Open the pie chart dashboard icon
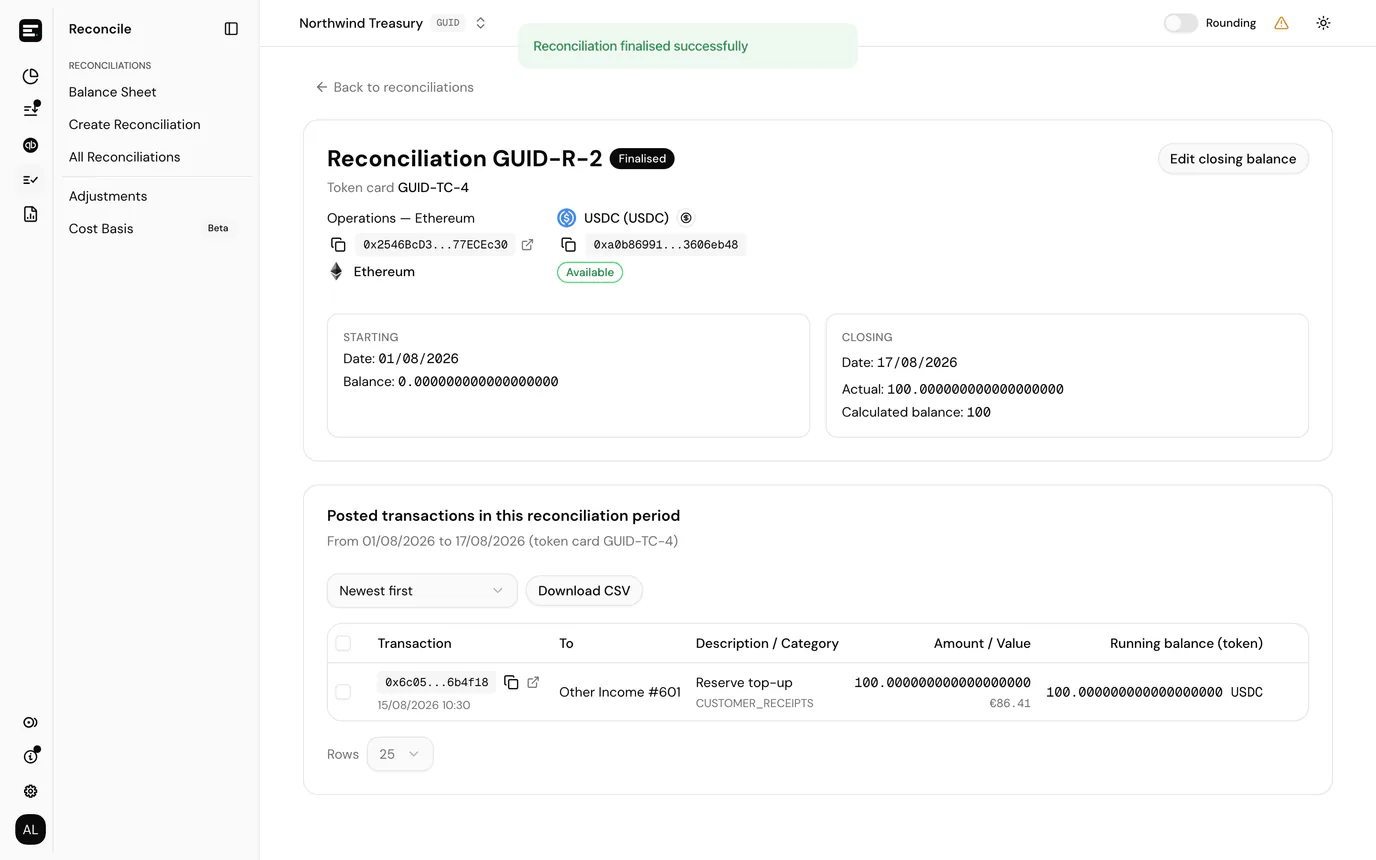 [31, 76]
